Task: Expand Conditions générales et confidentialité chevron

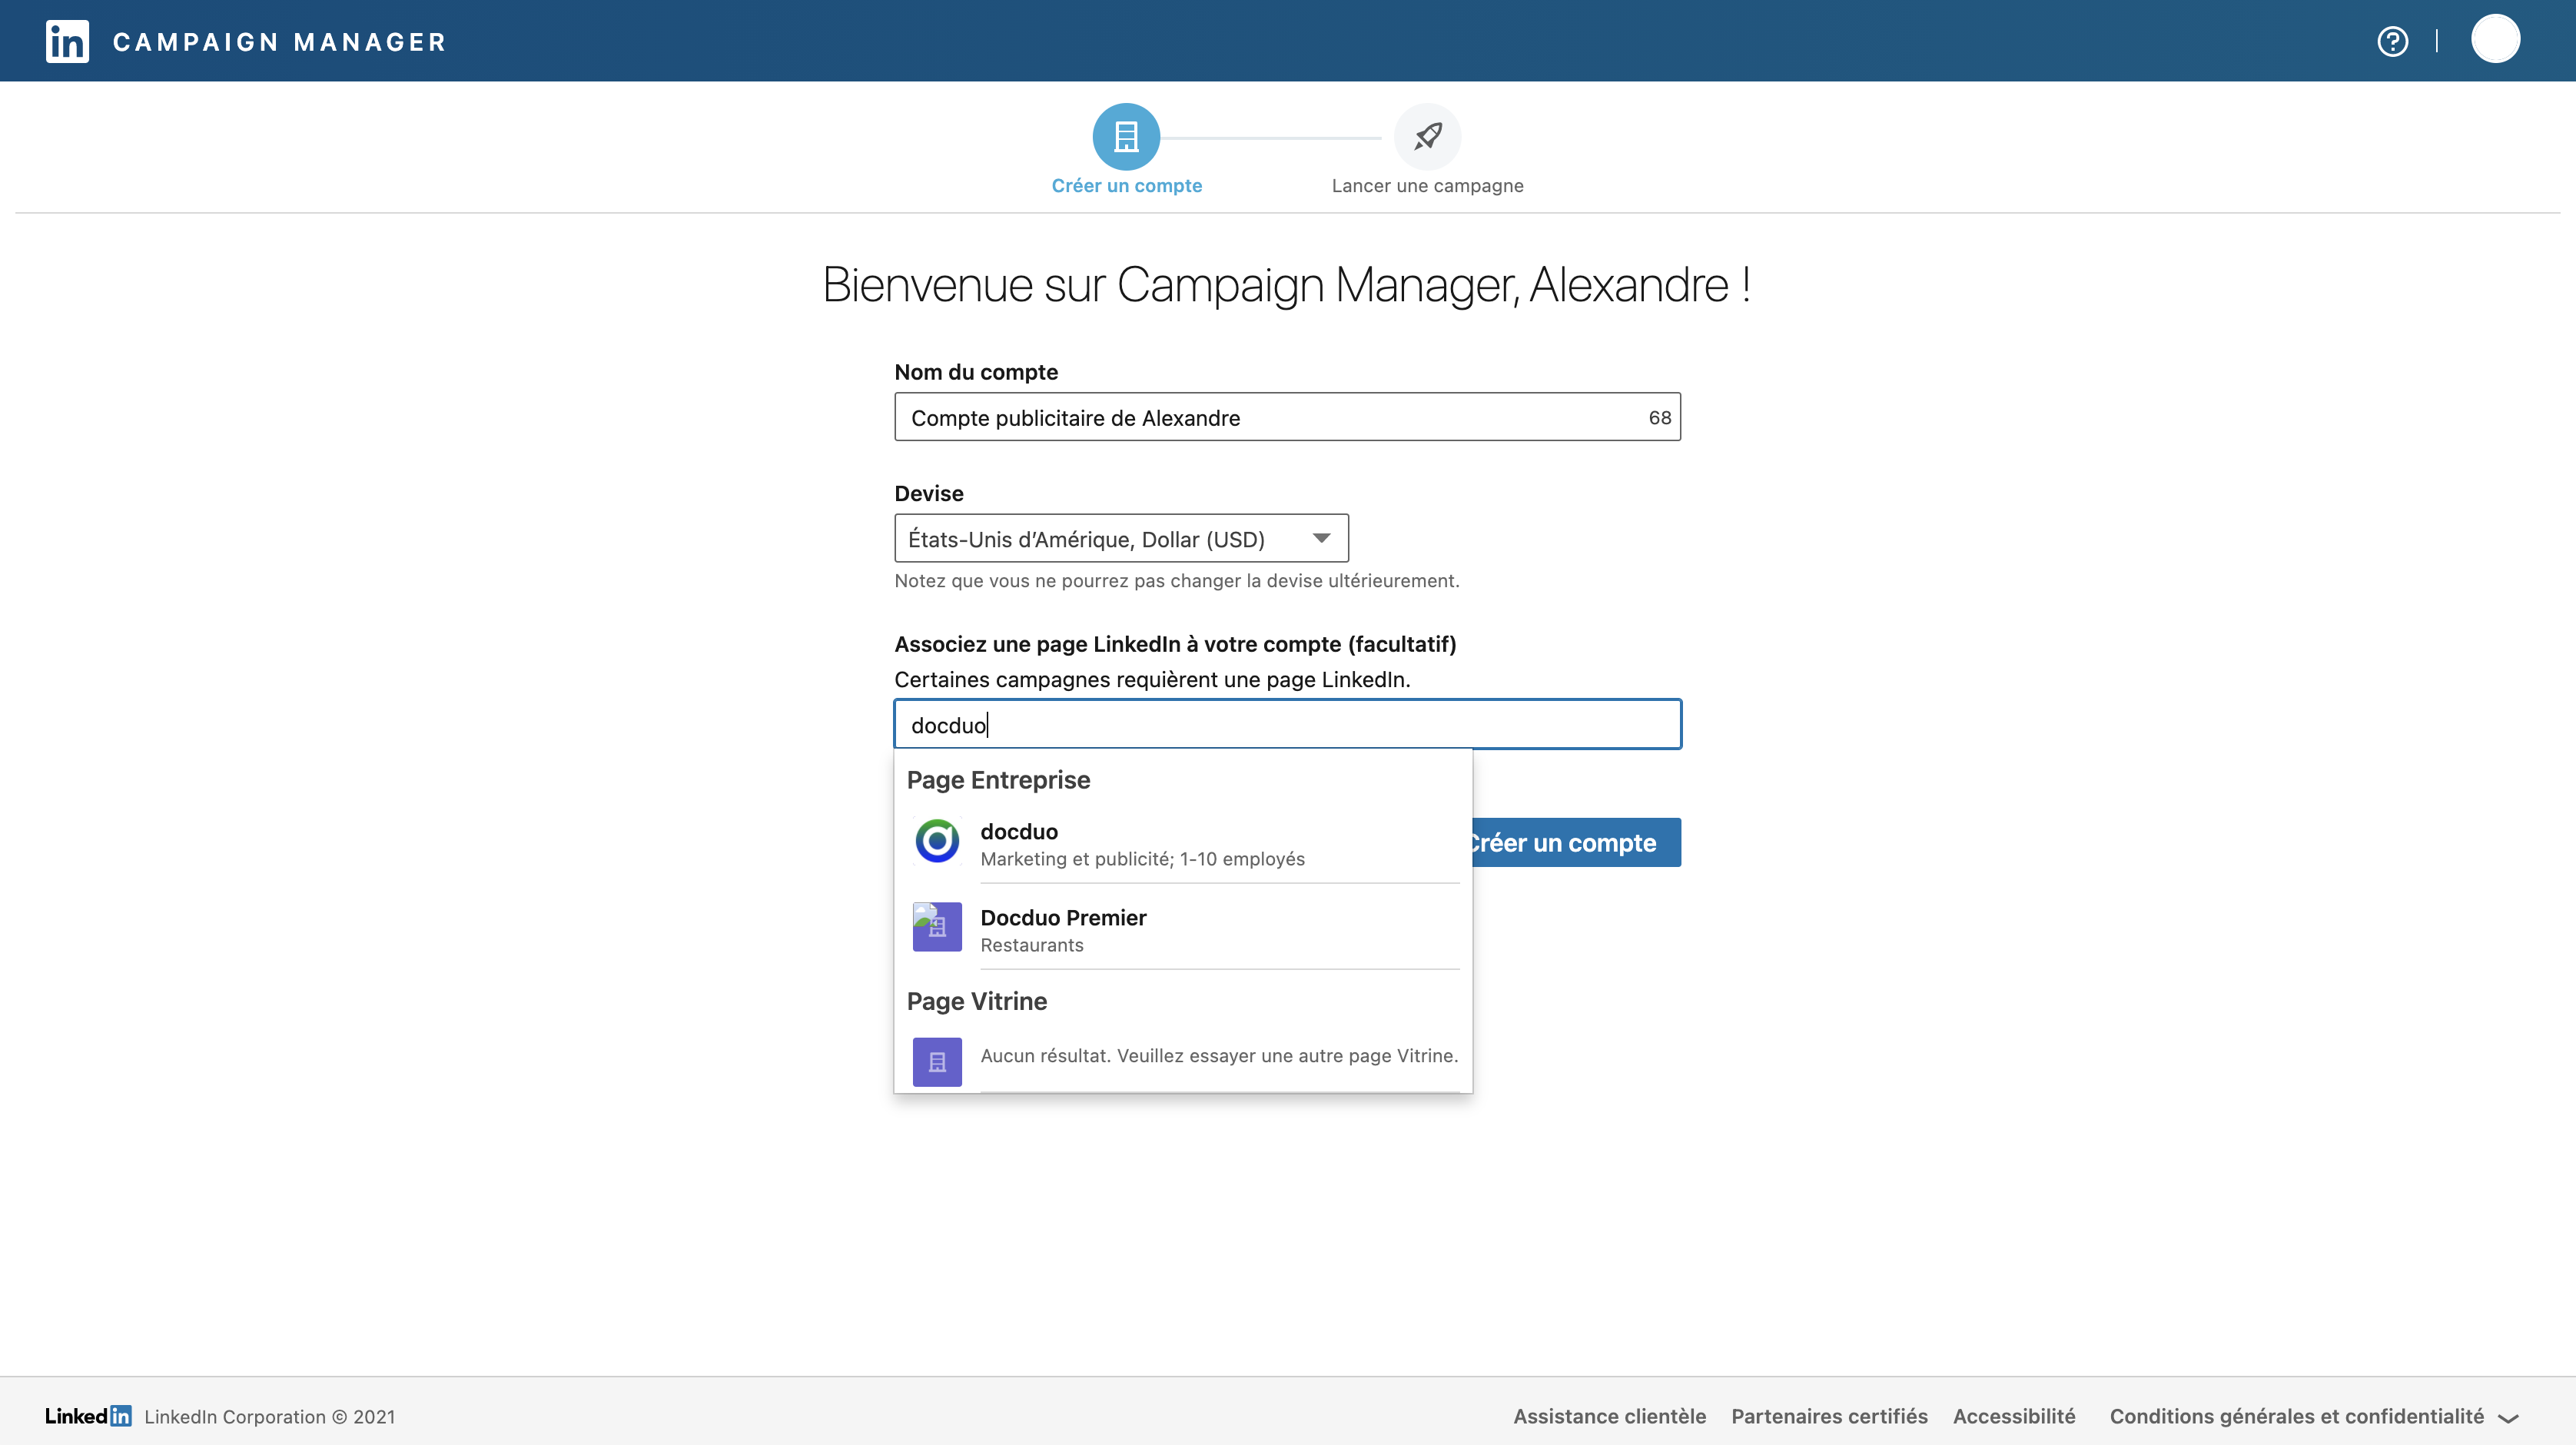Action: tap(2508, 1418)
